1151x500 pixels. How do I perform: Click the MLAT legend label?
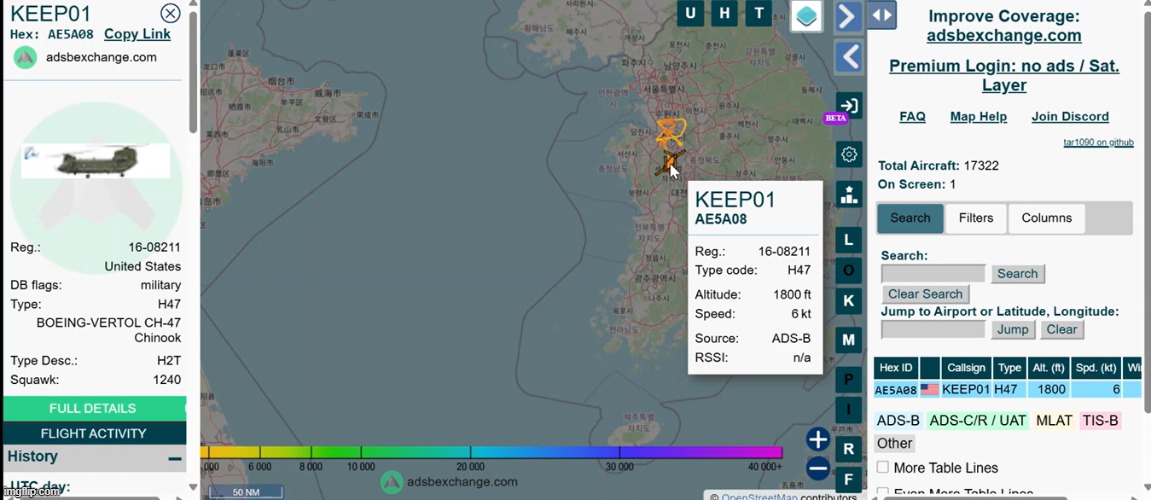(x=1054, y=421)
